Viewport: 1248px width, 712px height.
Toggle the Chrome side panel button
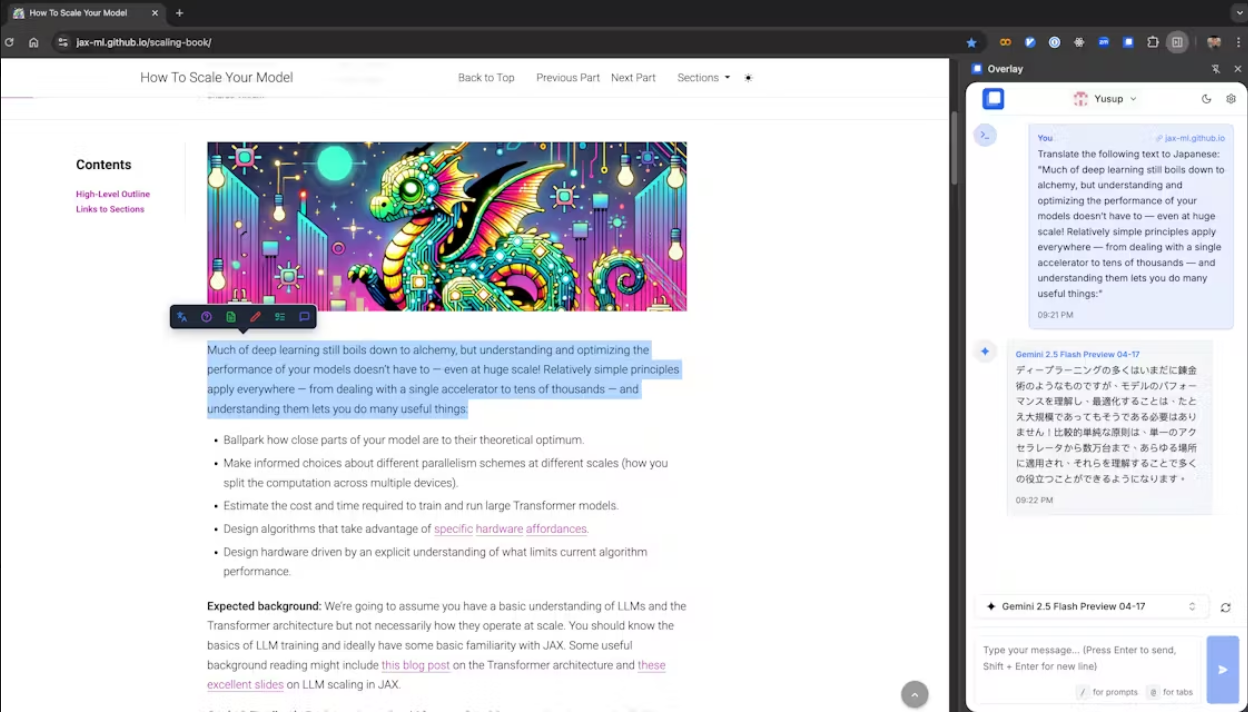click(1178, 43)
